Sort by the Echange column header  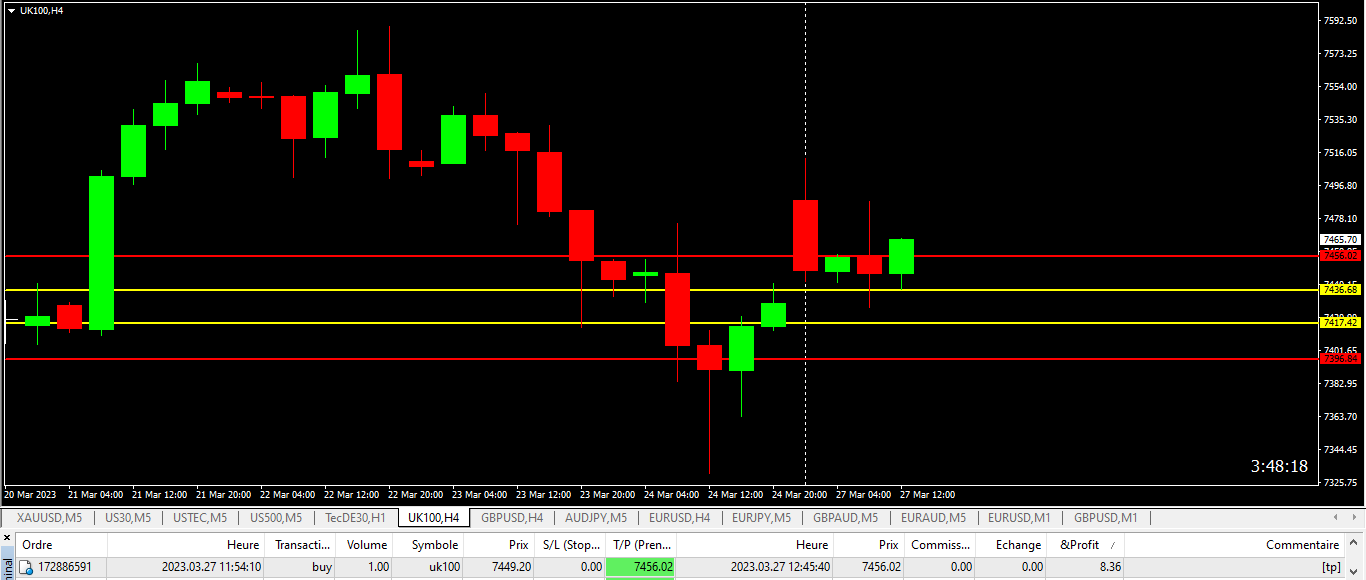point(1011,545)
